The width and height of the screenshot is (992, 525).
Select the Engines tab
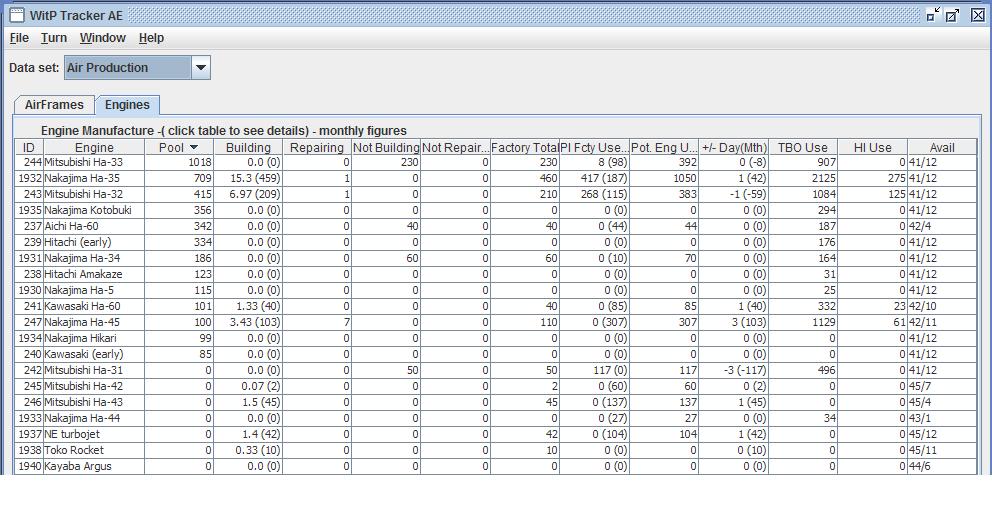[127, 105]
